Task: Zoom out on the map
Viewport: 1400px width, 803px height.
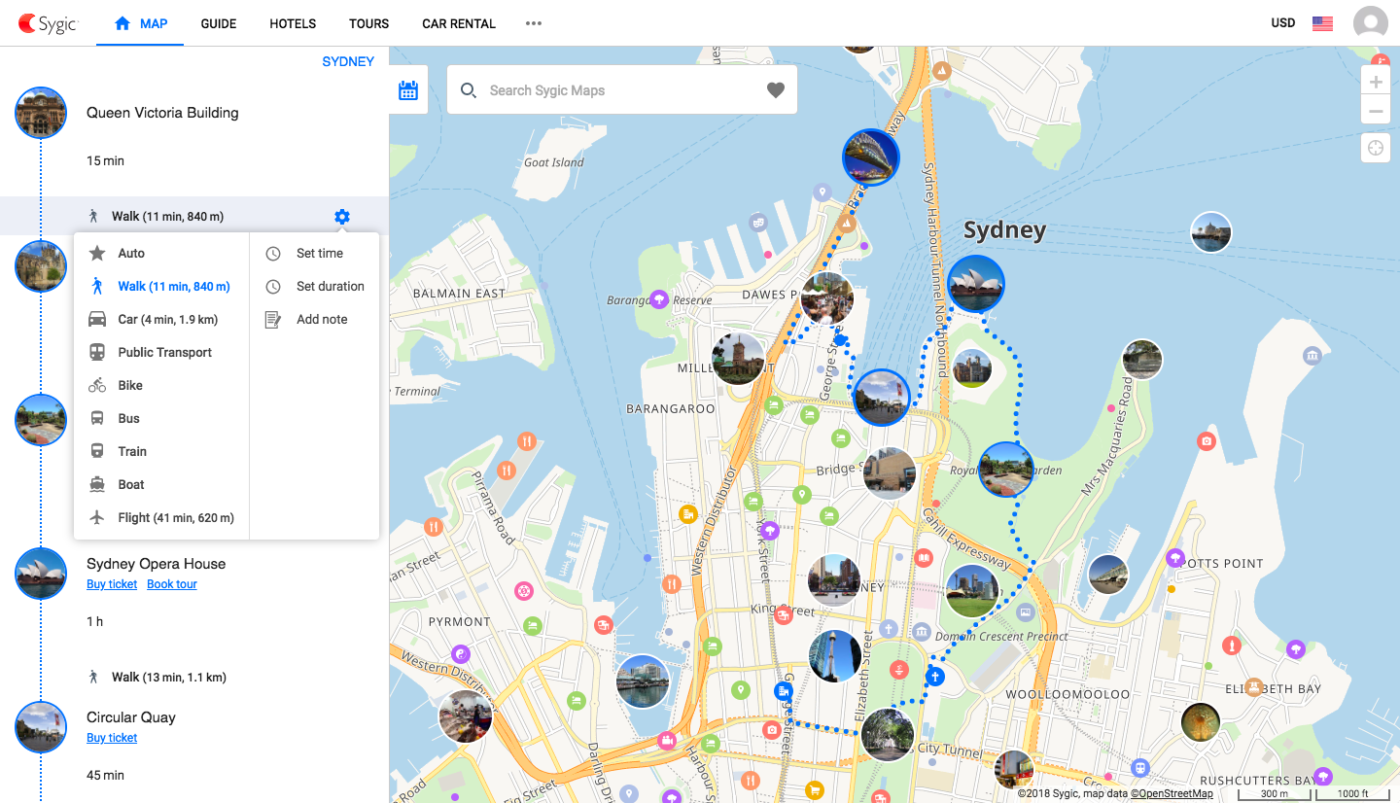Action: tap(1377, 111)
